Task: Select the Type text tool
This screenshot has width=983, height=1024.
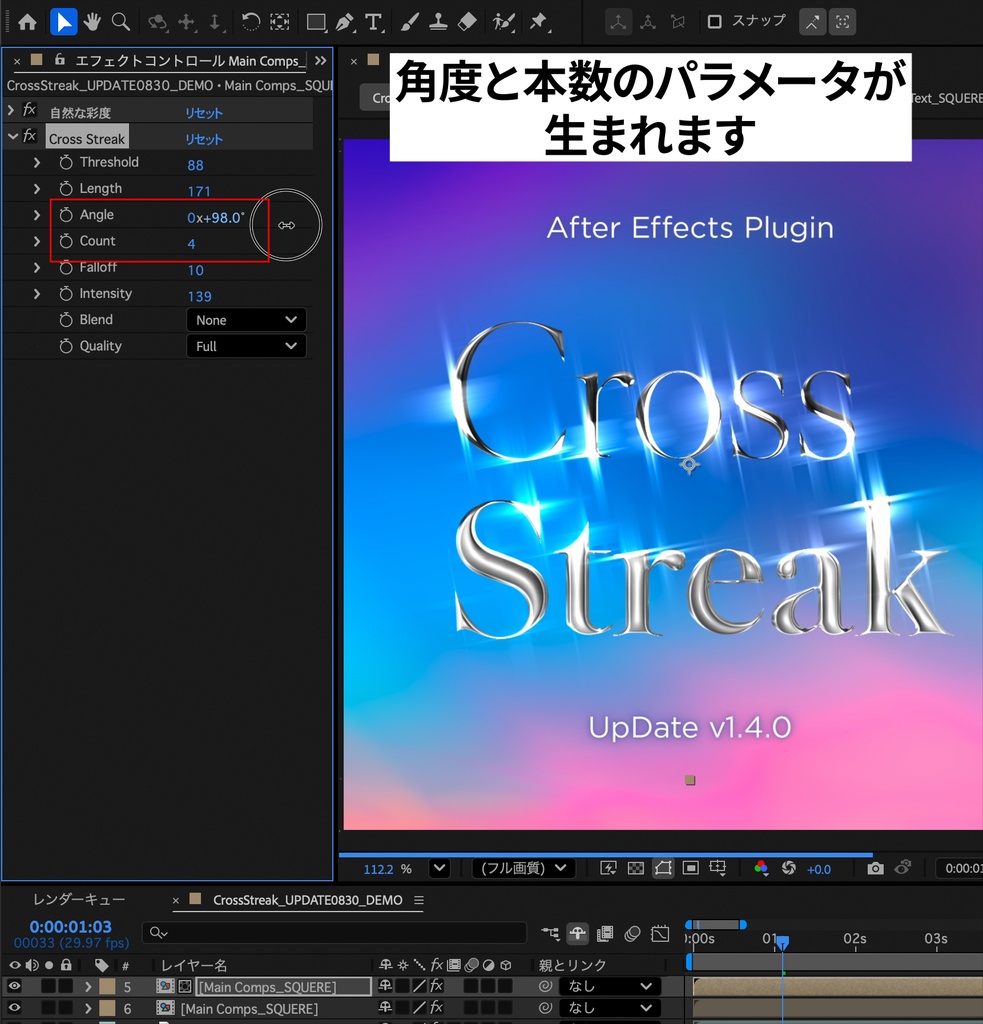Action: click(x=373, y=22)
